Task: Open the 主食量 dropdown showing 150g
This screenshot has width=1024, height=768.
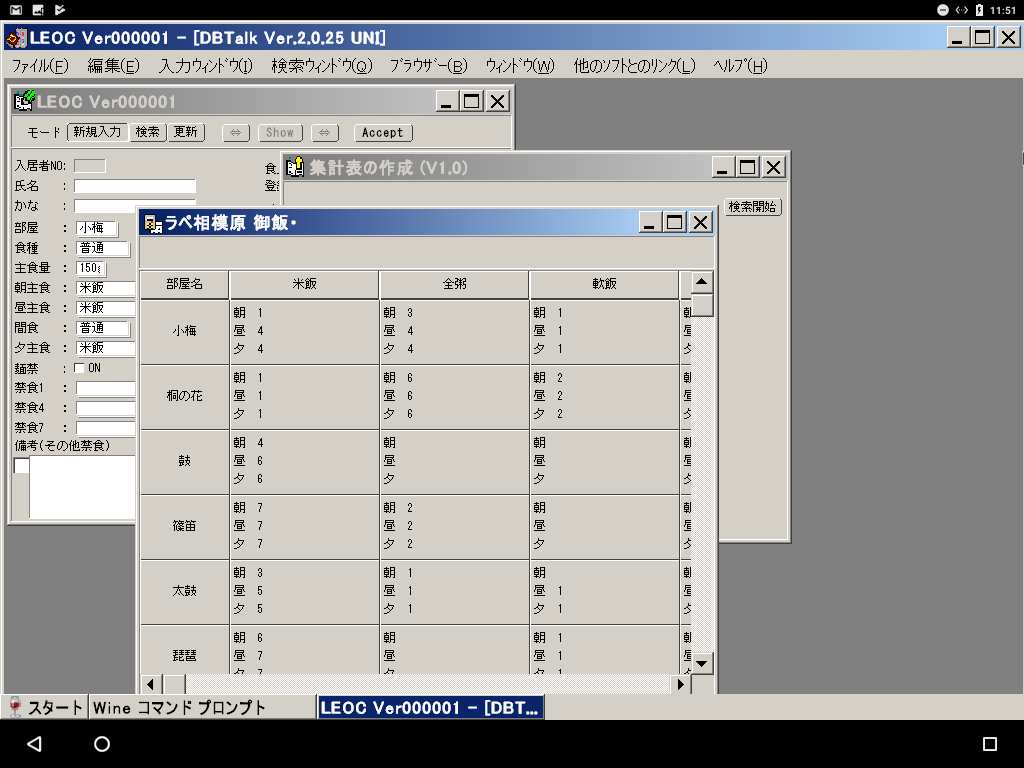Action: [x=91, y=268]
